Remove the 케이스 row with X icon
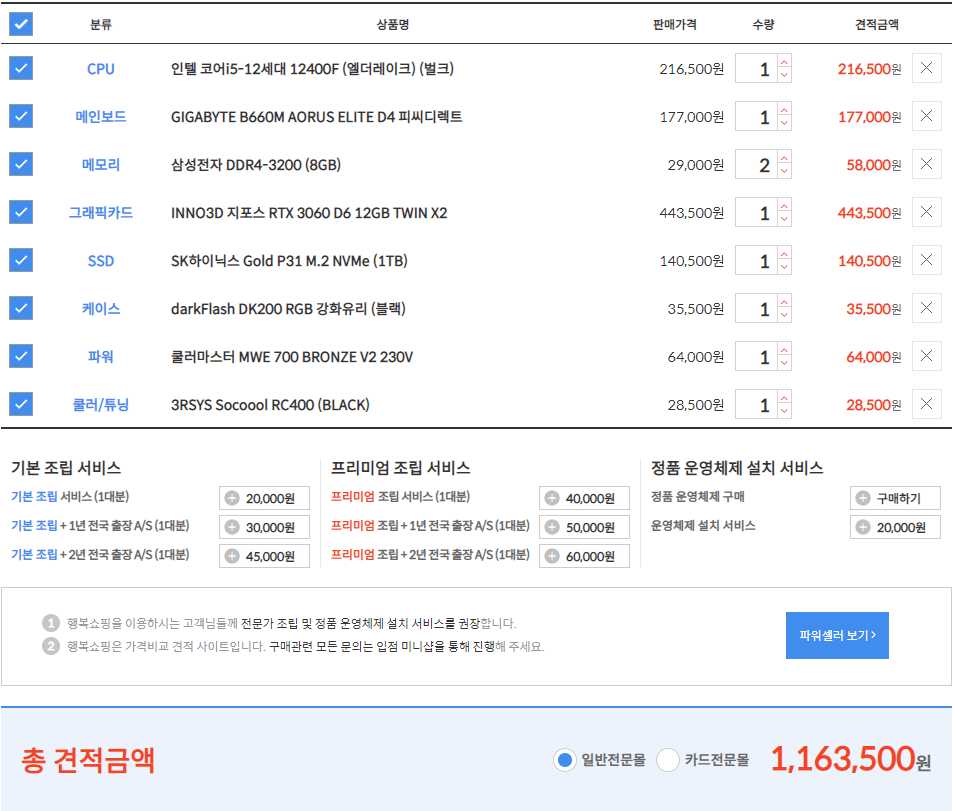 tap(926, 309)
